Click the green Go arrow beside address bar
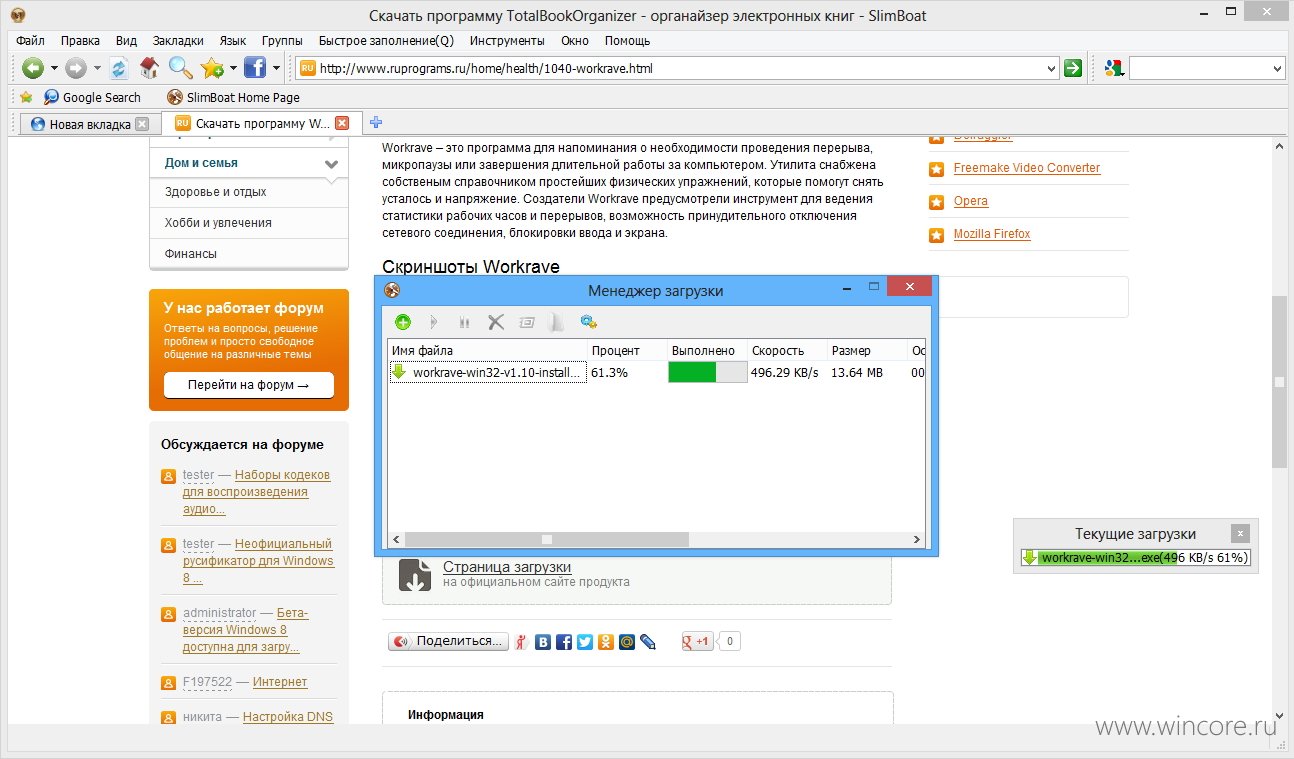The image size is (1294, 759). tap(1073, 68)
